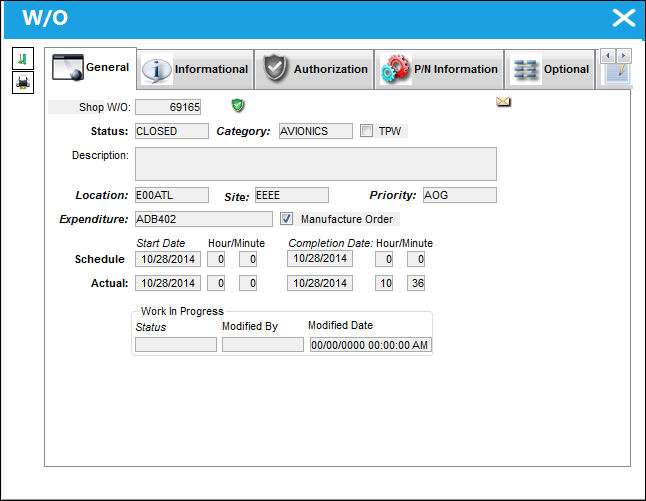Viewport: 646px width, 501px height.
Task: Open the Informational tab
Action: (195, 70)
